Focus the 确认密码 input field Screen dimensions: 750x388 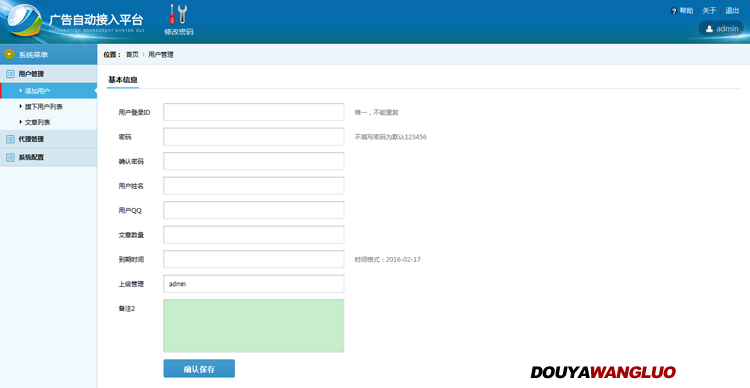(x=254, y=161)
